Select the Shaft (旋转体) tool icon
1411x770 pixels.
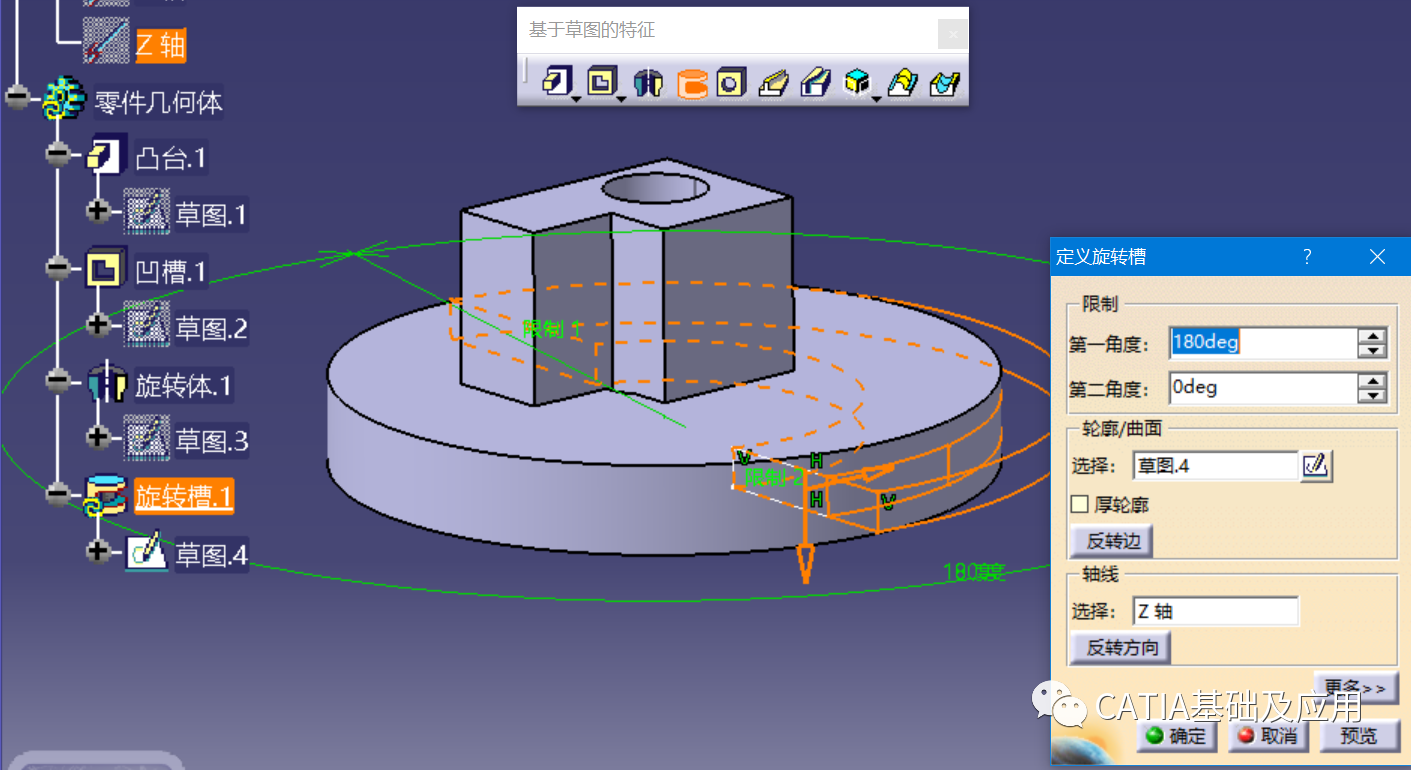click(649, 82)
